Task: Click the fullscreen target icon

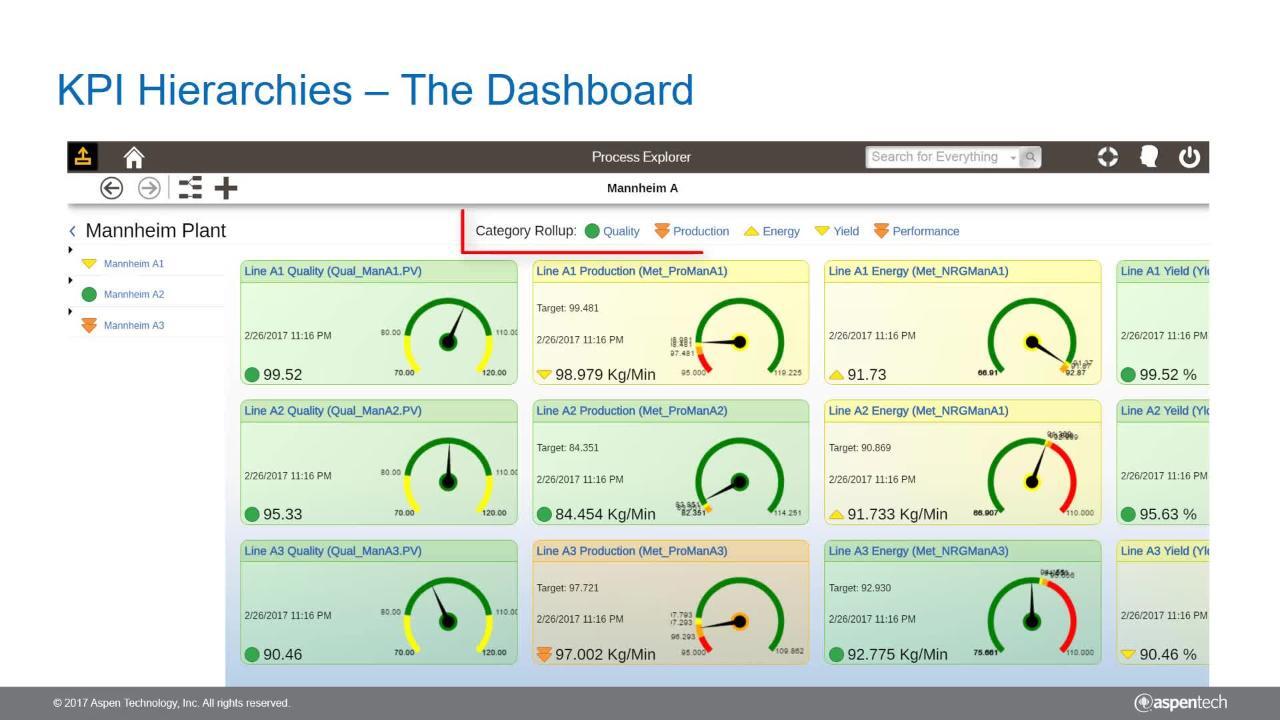Action: pyautogui.click(x=1107, y=157)
